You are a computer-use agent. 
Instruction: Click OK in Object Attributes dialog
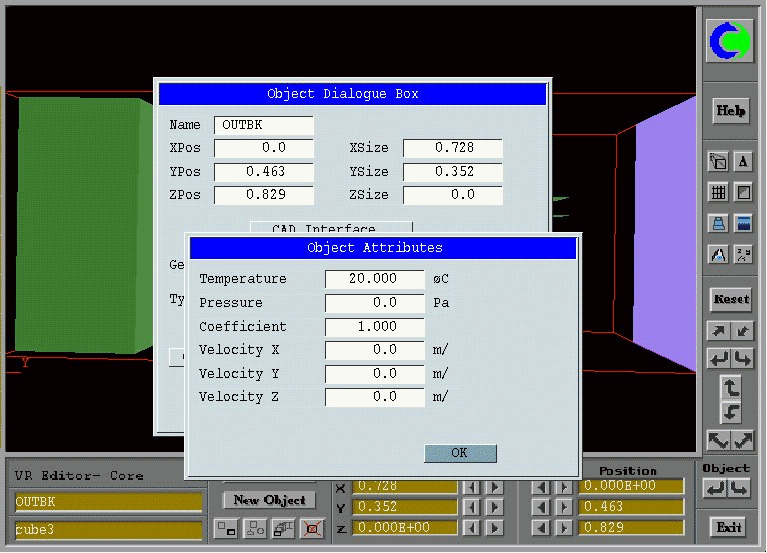tap(460, 453)
